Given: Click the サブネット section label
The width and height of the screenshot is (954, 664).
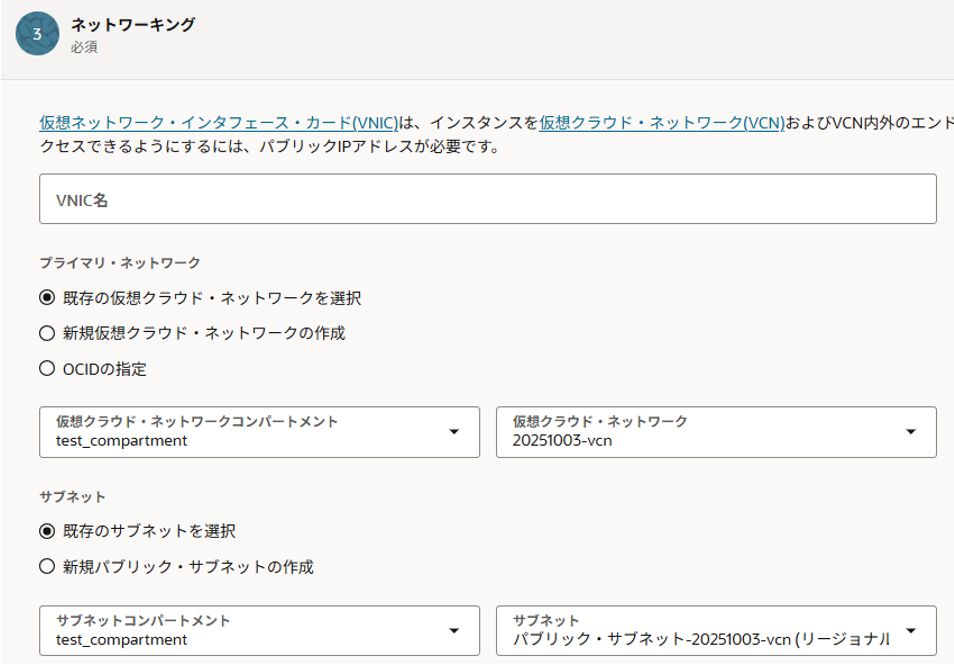Looking at the screenshot, I should click(x=72, y=496).
